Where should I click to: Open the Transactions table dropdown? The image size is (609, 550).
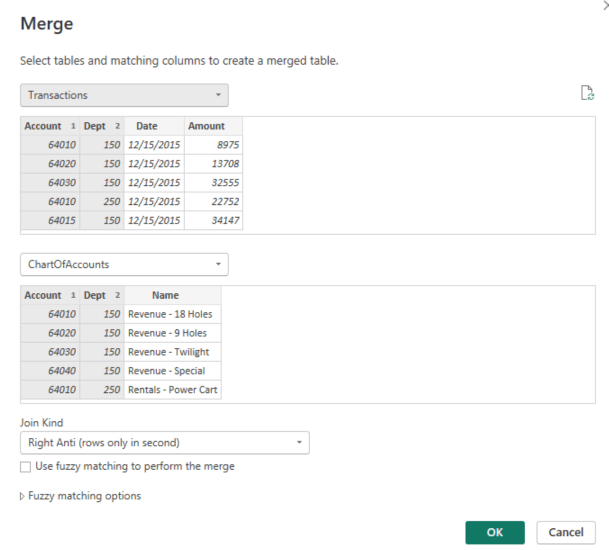click(x=124, y=95)
